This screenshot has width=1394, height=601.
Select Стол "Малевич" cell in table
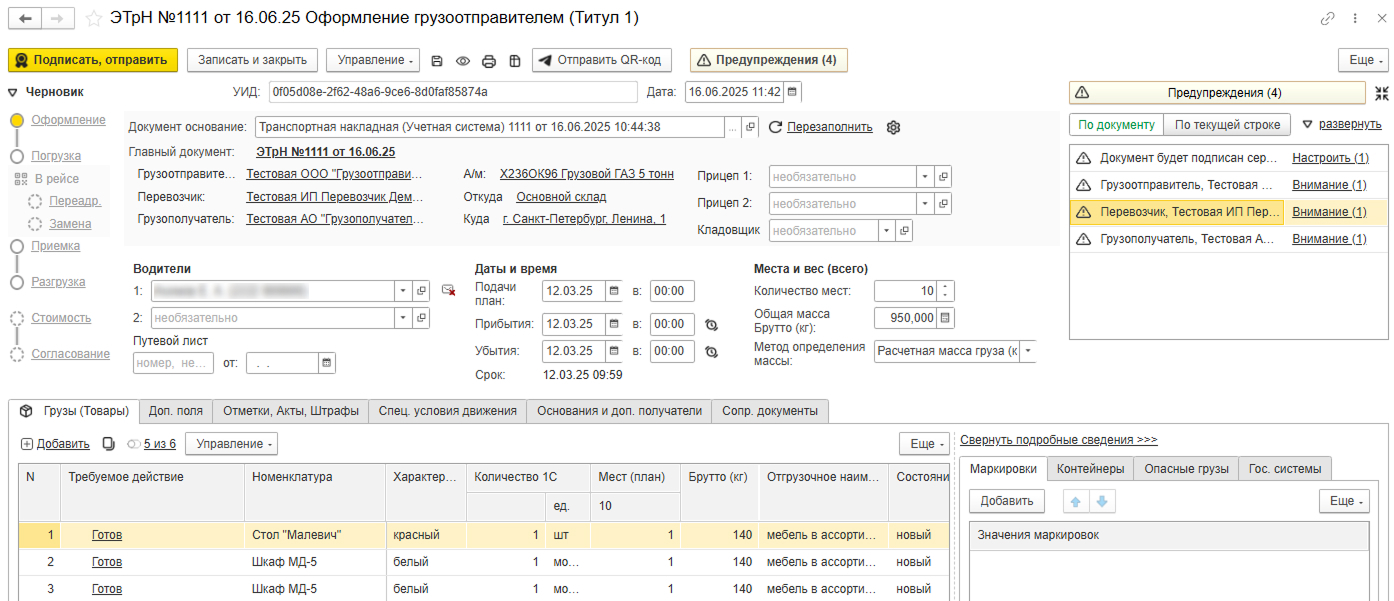point(314,535)
